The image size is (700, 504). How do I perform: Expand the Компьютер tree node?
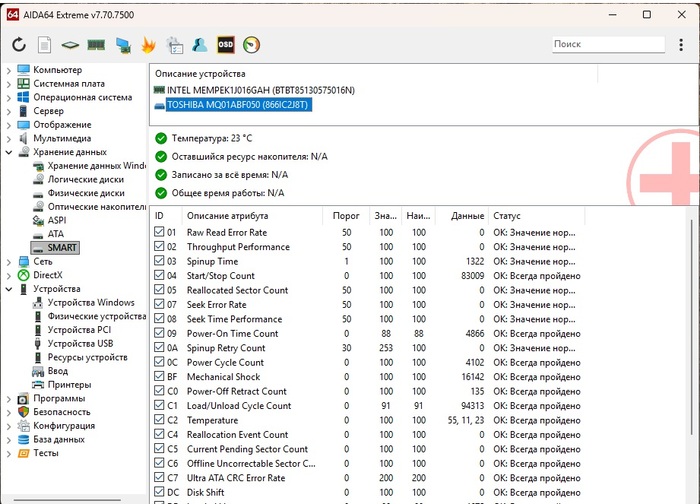[9, 70]
